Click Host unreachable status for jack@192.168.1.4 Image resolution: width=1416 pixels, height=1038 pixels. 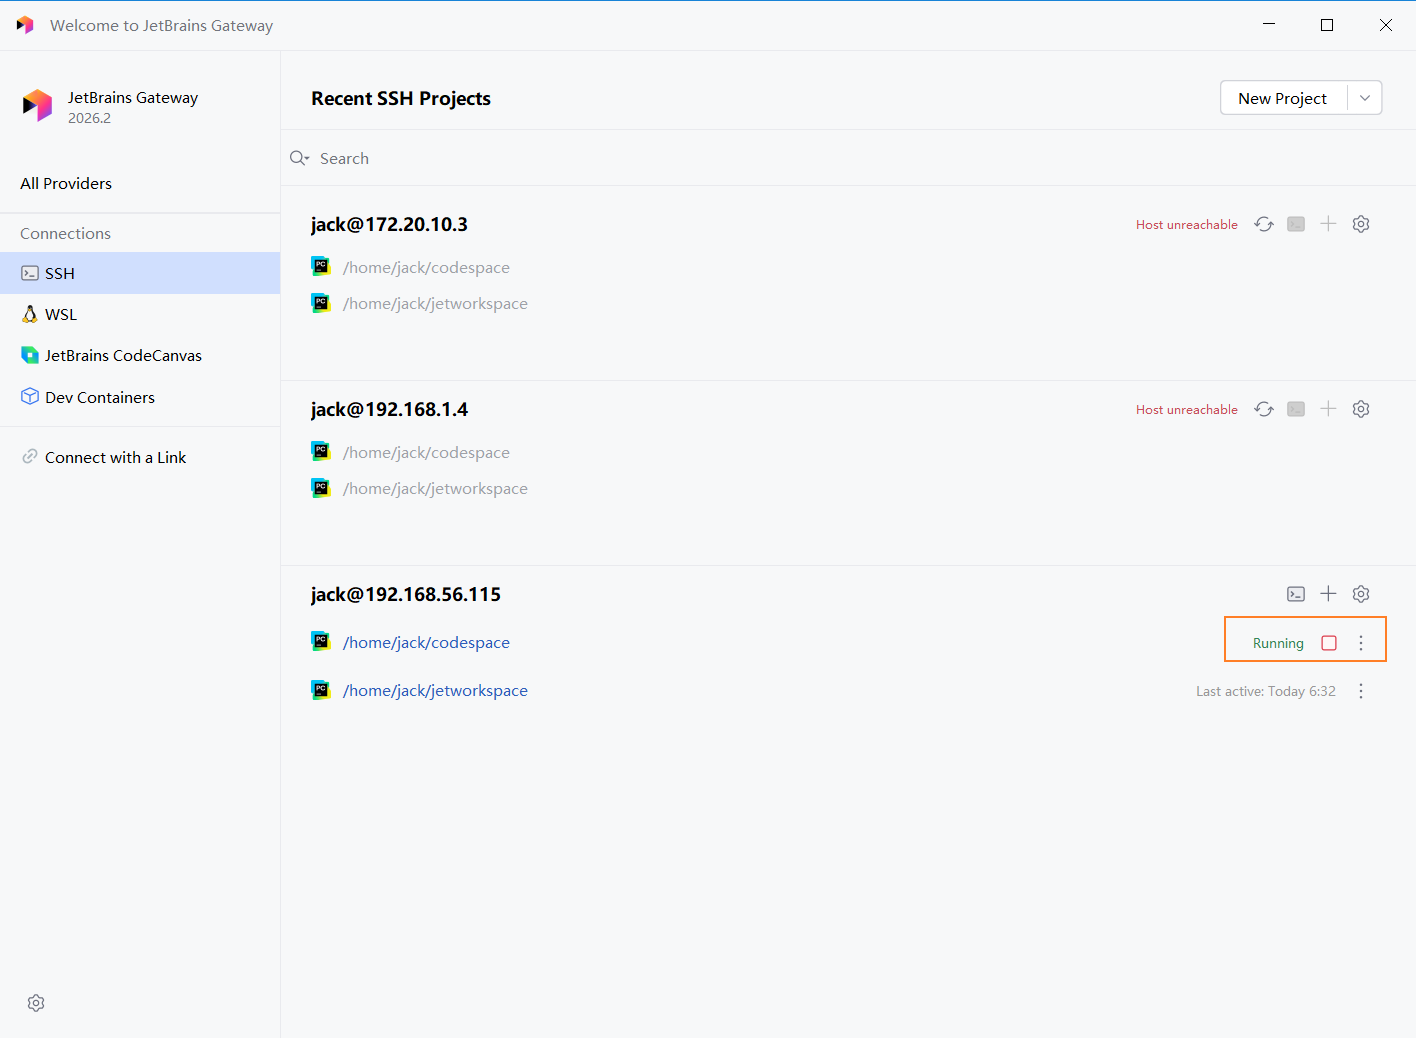point(1187,410)
